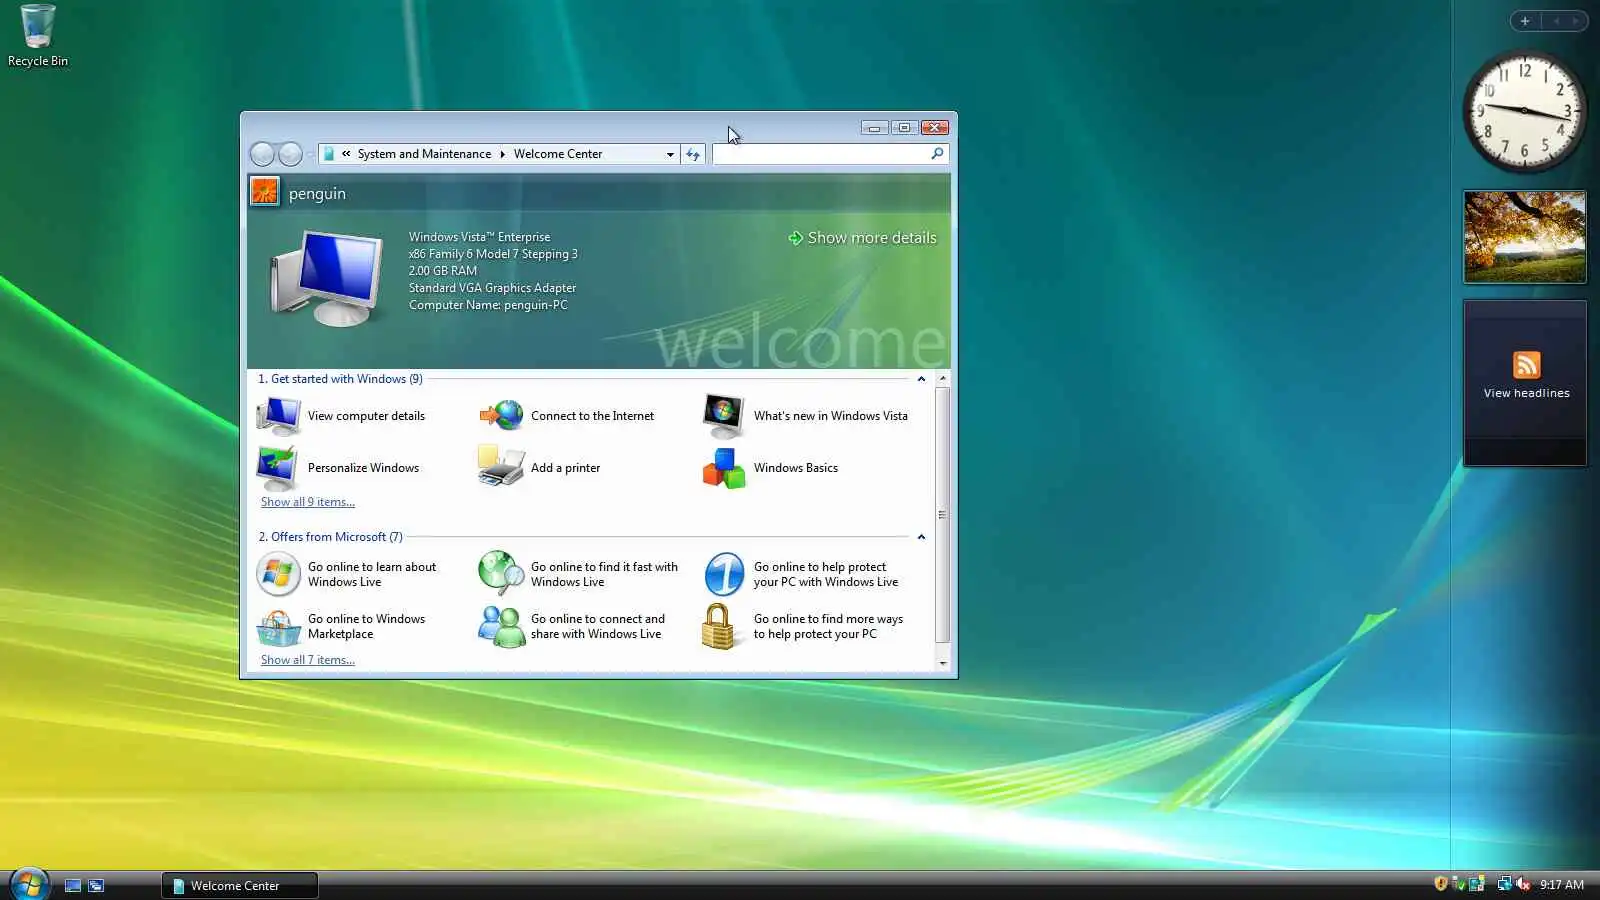
Task: Open Go online to learn about Windows Live
Action: (x=347, y=574)
